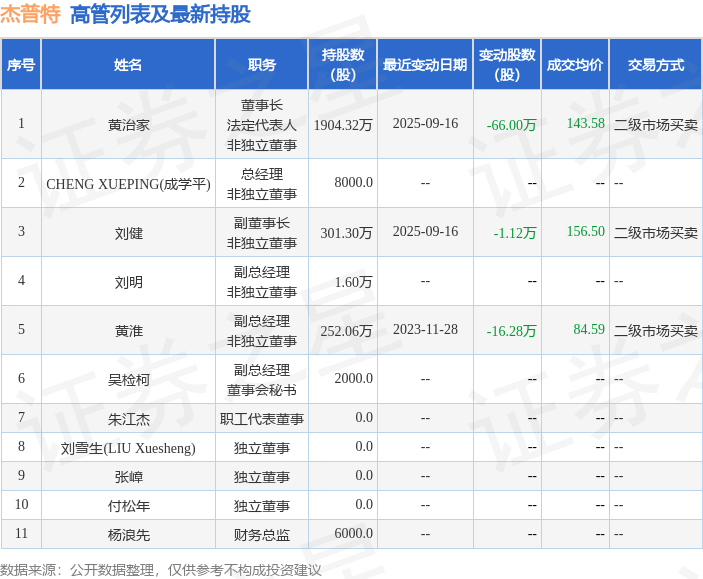Image resolution: width=703 pixels, height=579 pixels.
Task: Click the name 刘雪生(LIU Xuesheng)
Action: click(128, 448)
